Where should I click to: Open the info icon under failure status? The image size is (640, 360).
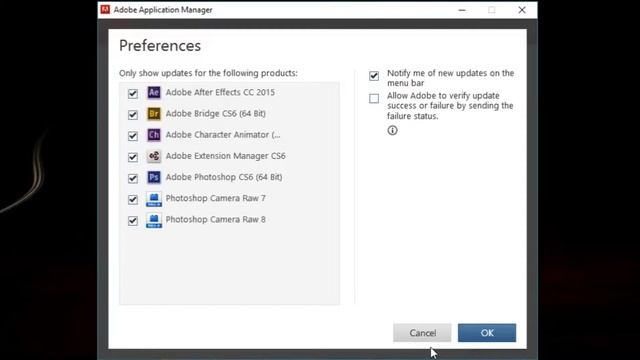coord(392,130)
